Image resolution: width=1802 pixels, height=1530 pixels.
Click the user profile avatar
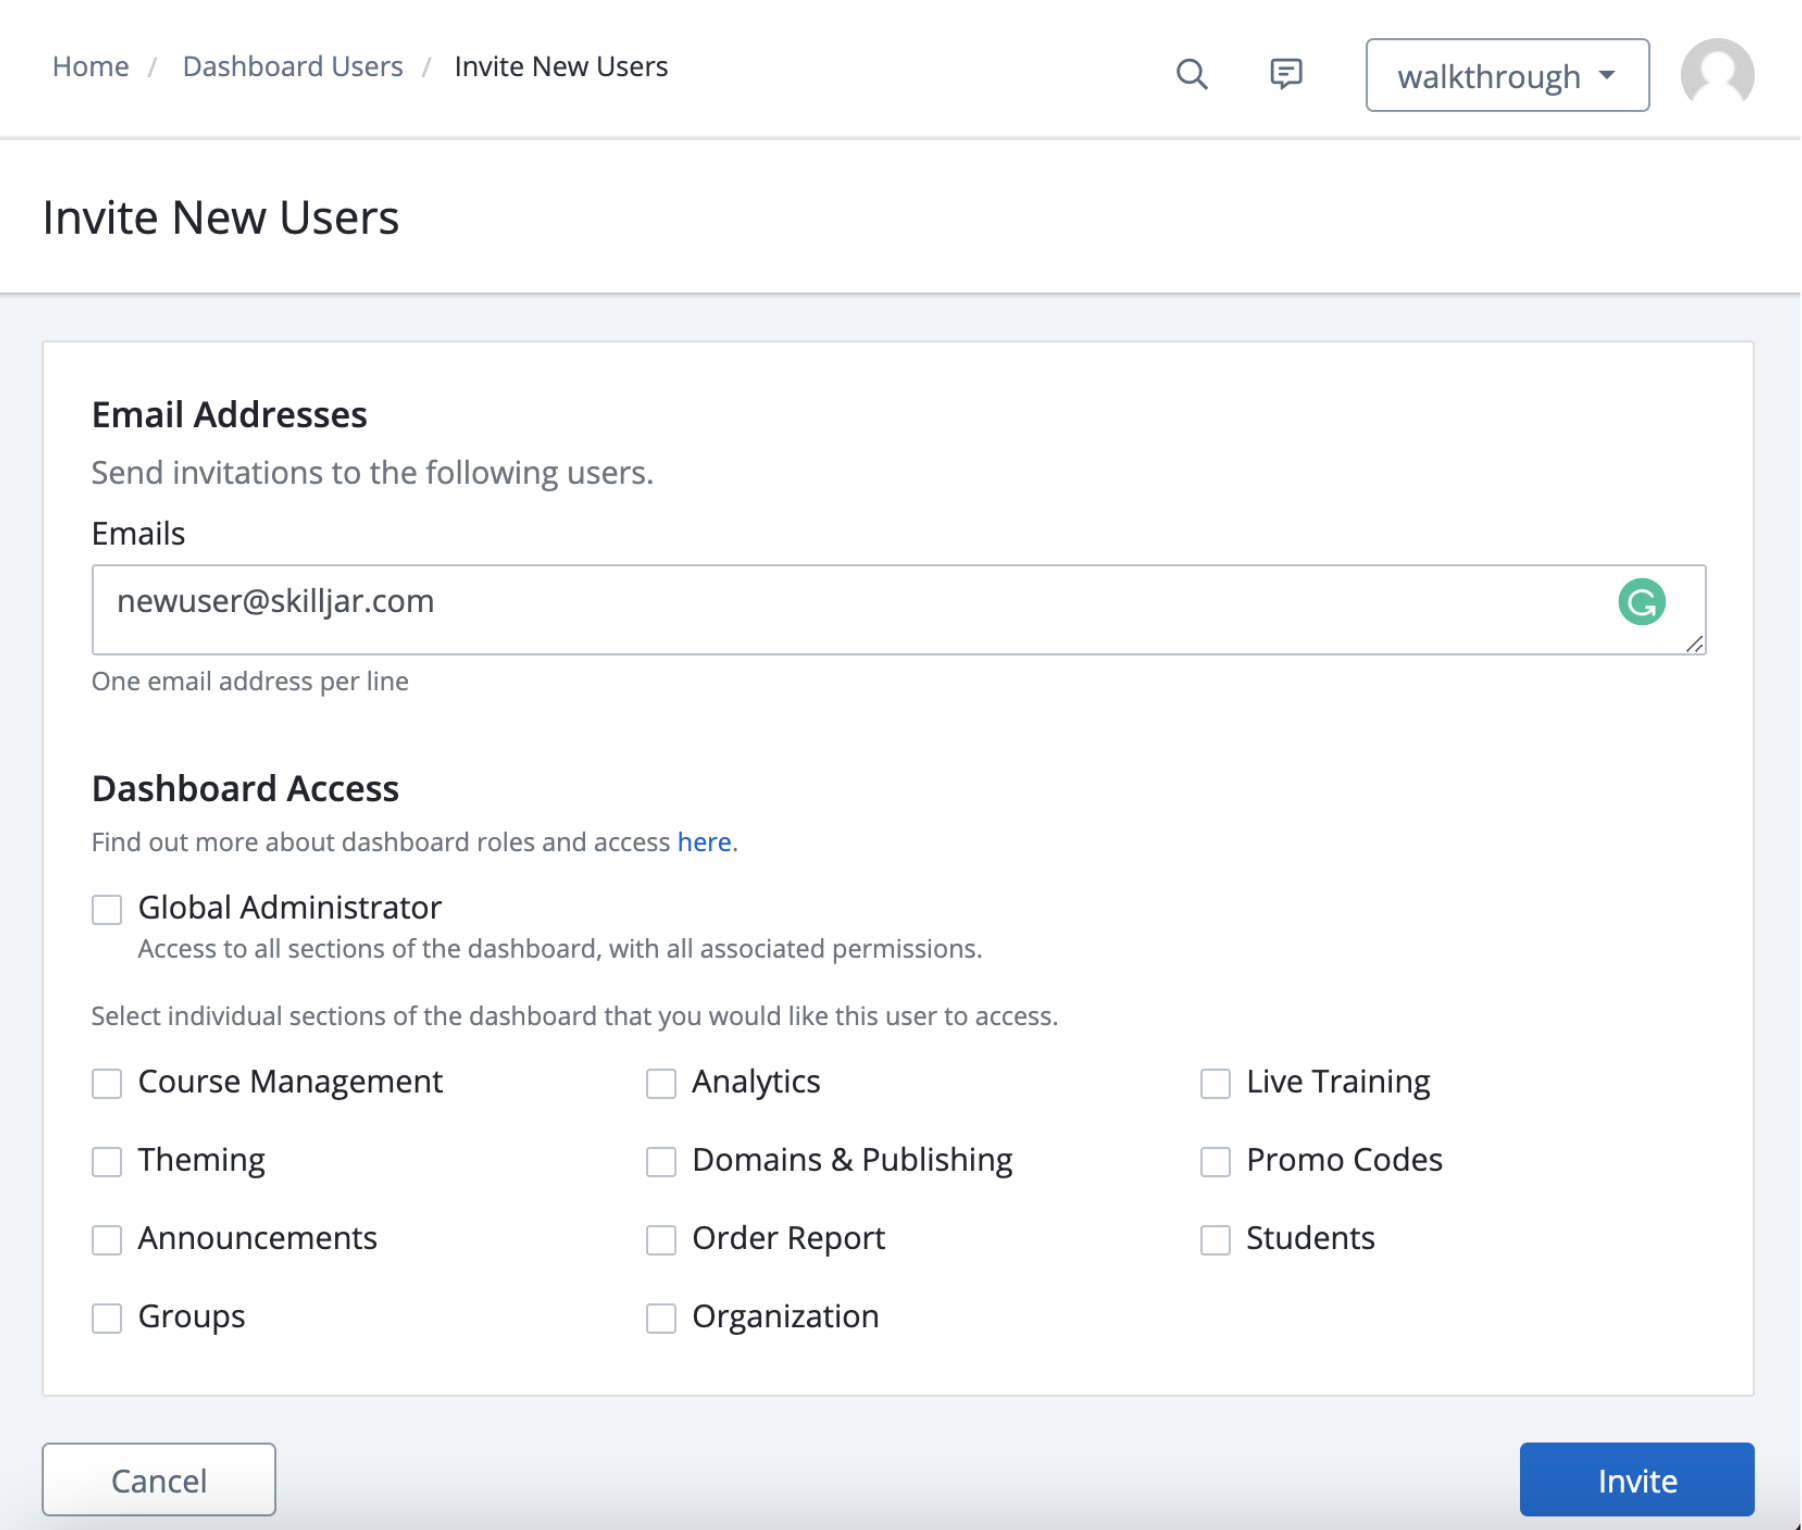(1716, 74)
